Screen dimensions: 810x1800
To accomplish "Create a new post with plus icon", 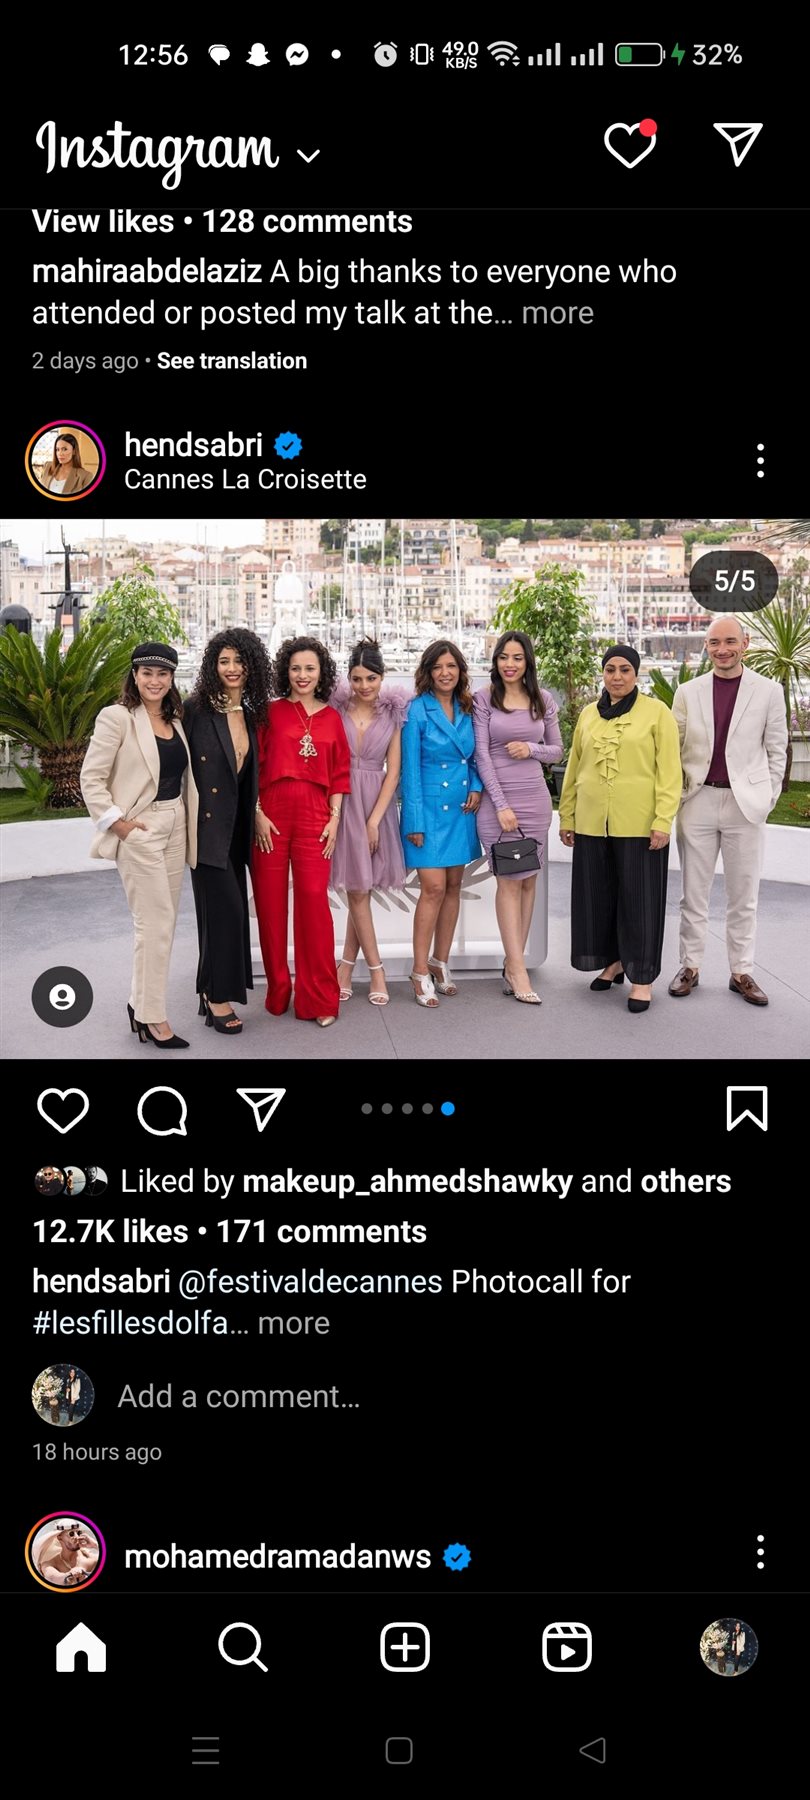I will coord(405,1646).
